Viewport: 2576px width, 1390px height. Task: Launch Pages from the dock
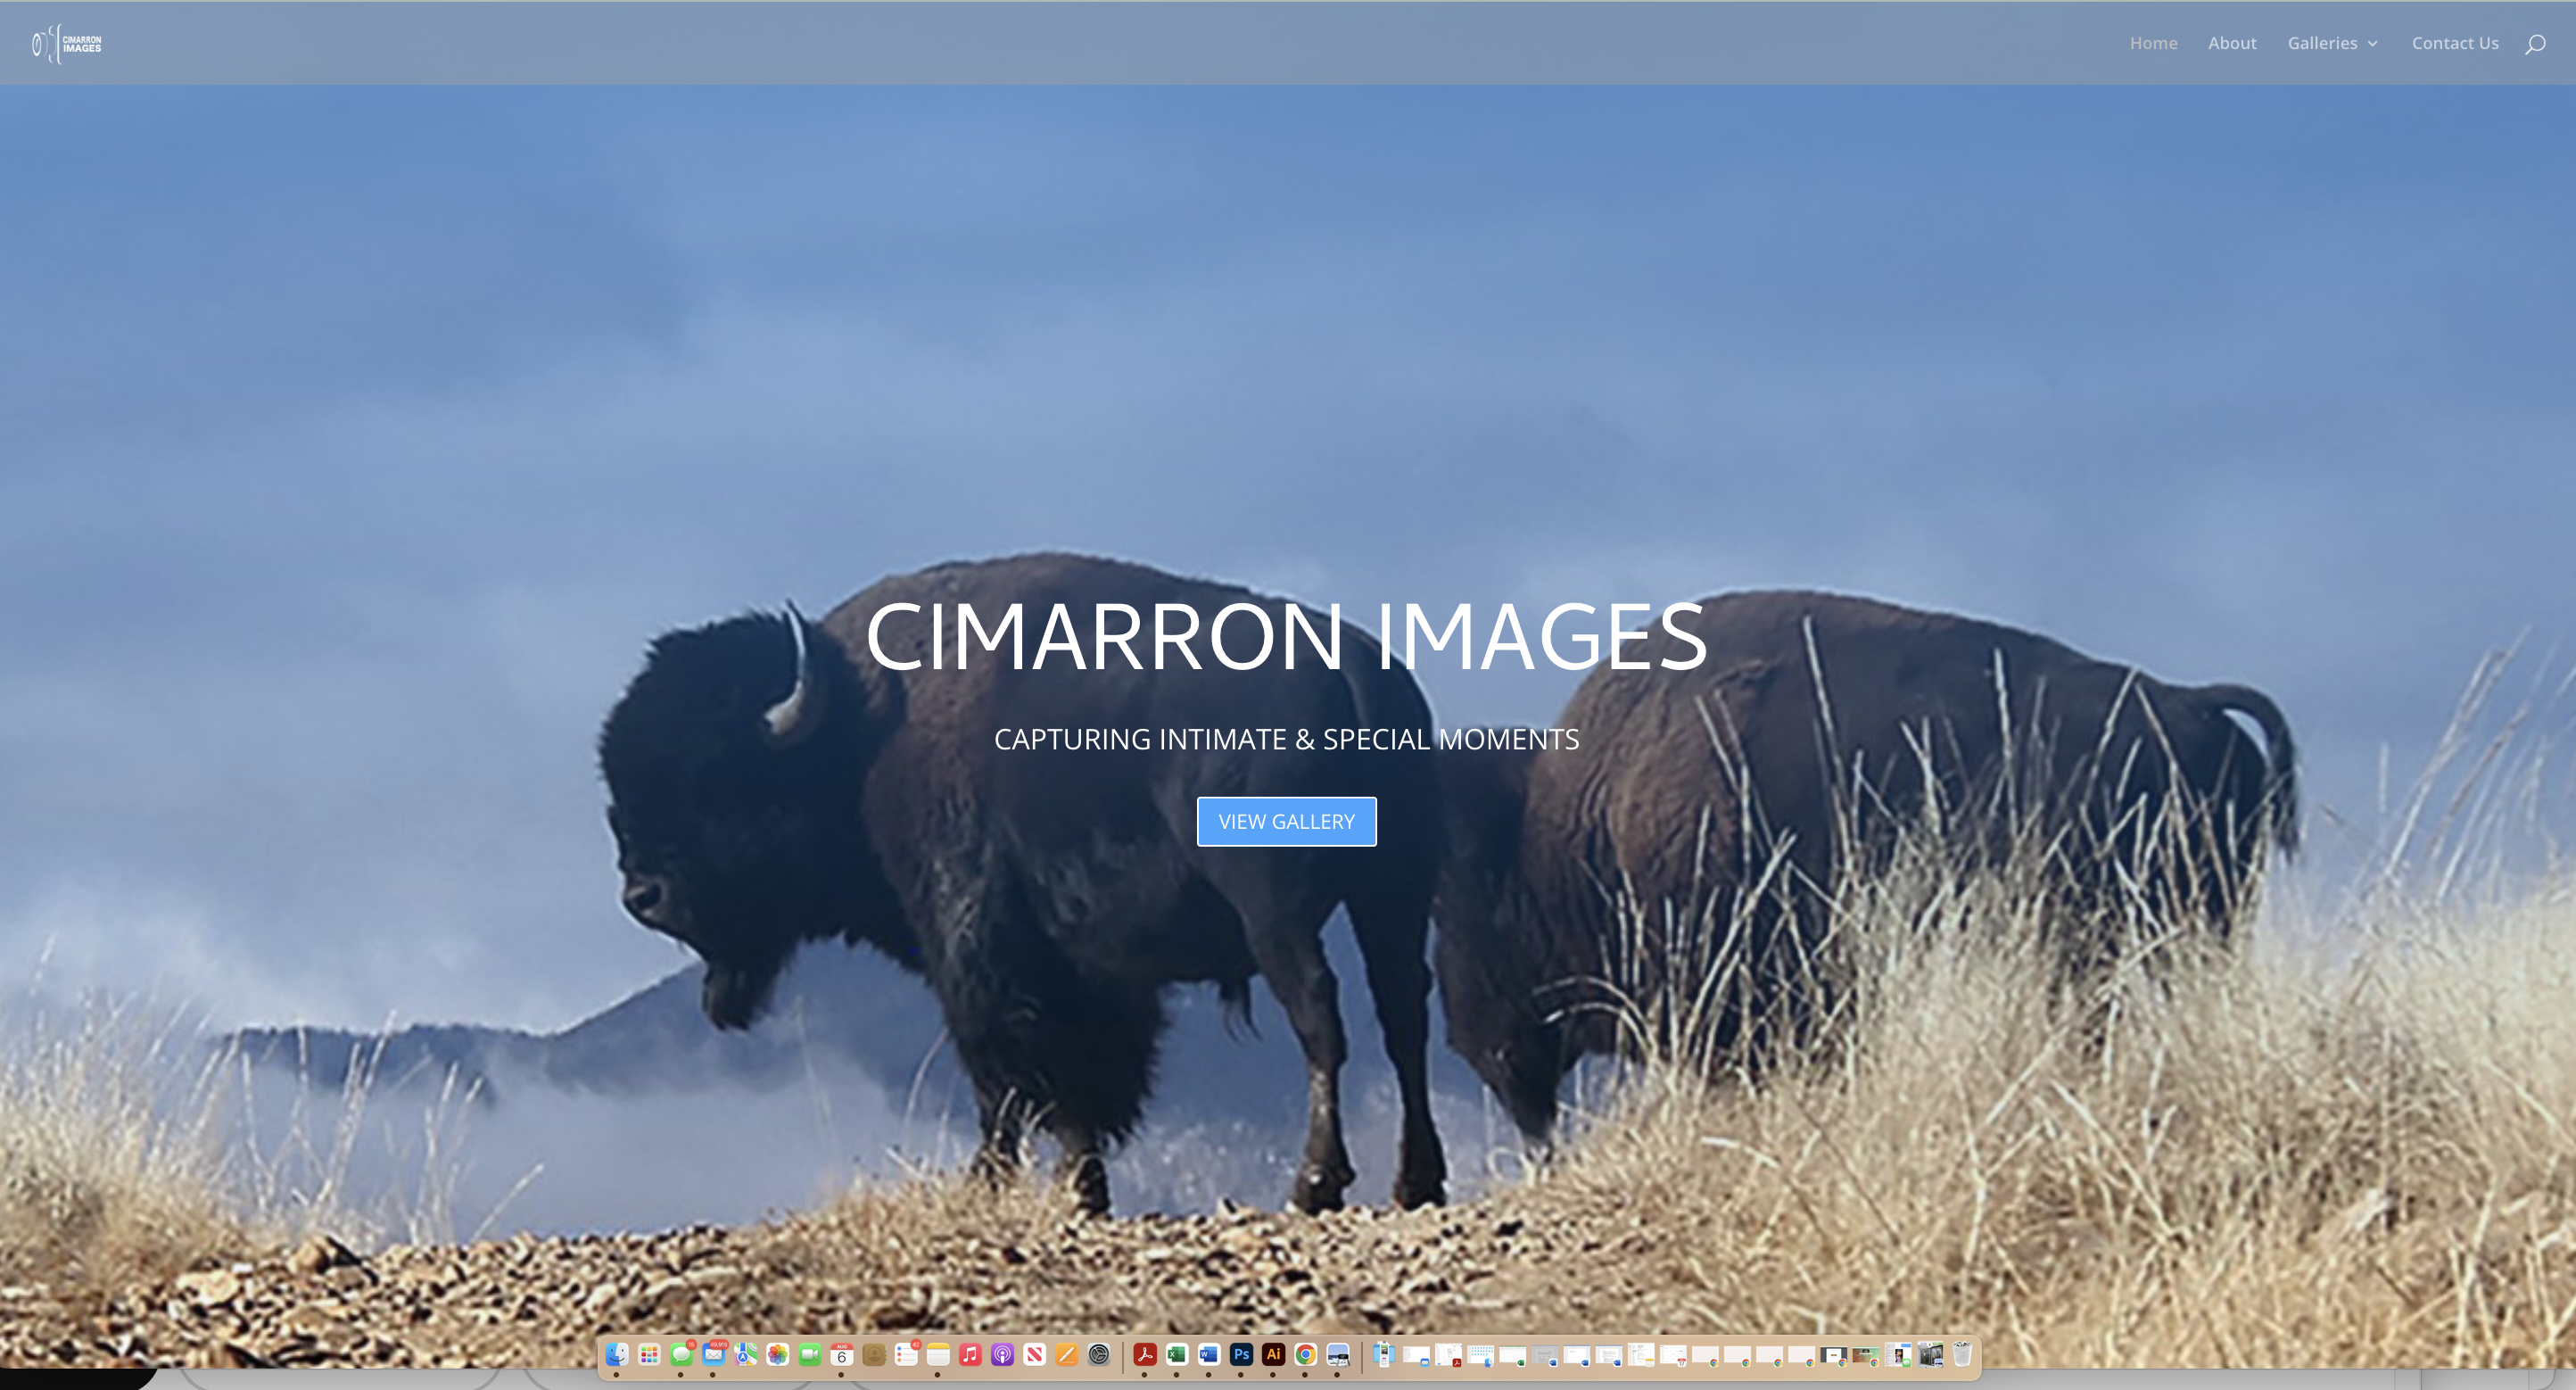[1066, 1354]
